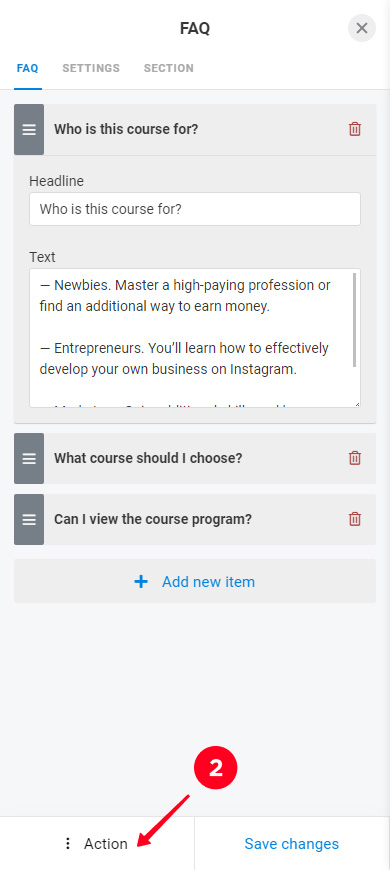This screenshot has height=870, width=390.
Task: Switch to the SETTINGS tab
Action: pos(91,68)
